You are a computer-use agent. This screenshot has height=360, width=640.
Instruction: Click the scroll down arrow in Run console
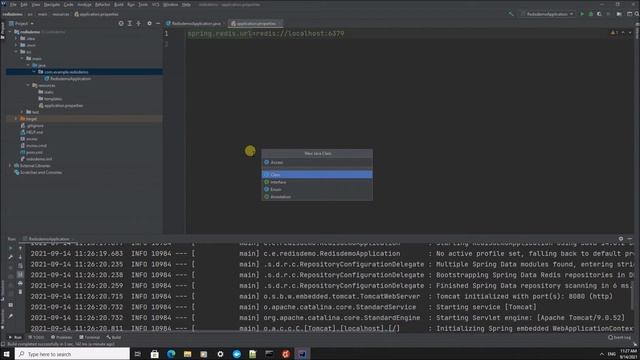[20, 257]
